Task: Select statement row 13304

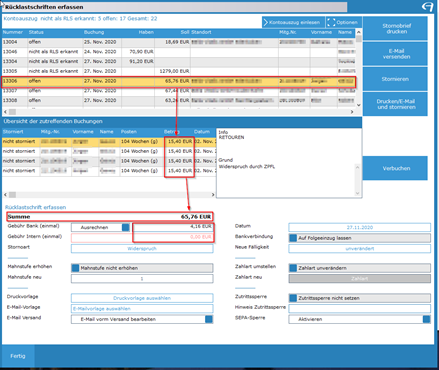Action: 179,61
